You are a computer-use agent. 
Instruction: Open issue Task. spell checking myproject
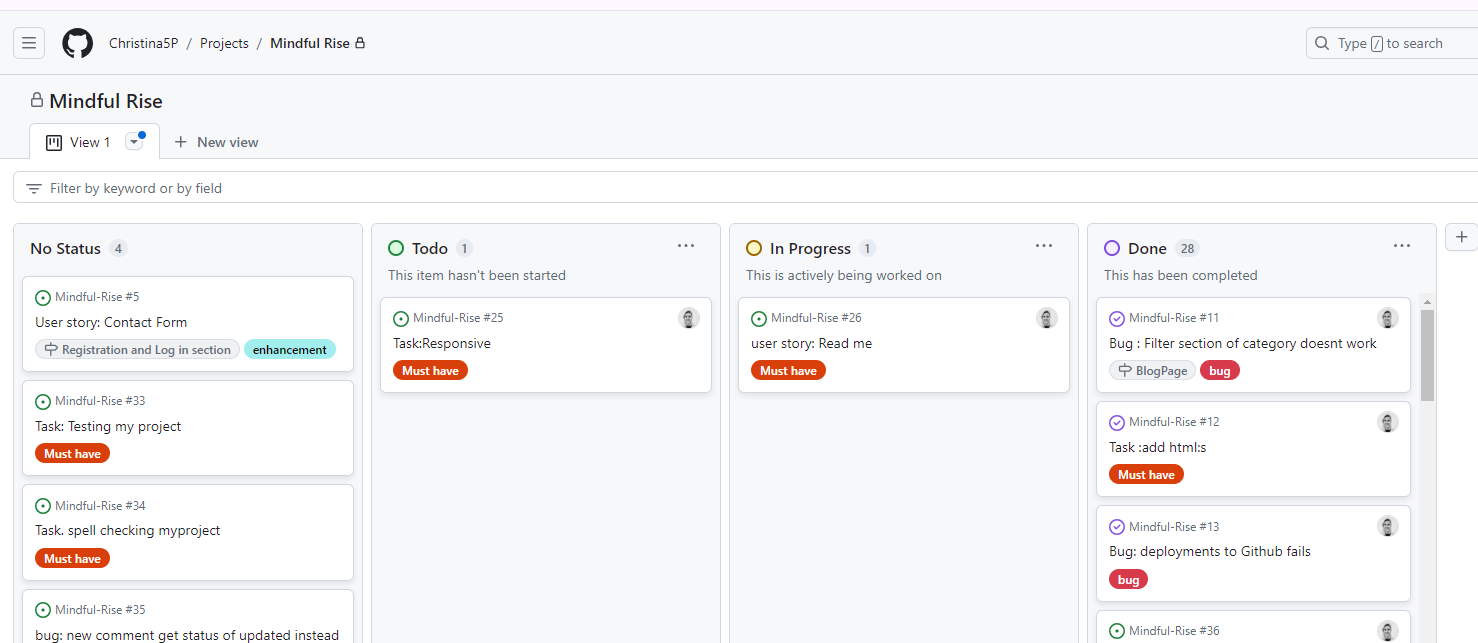[127, 530]
